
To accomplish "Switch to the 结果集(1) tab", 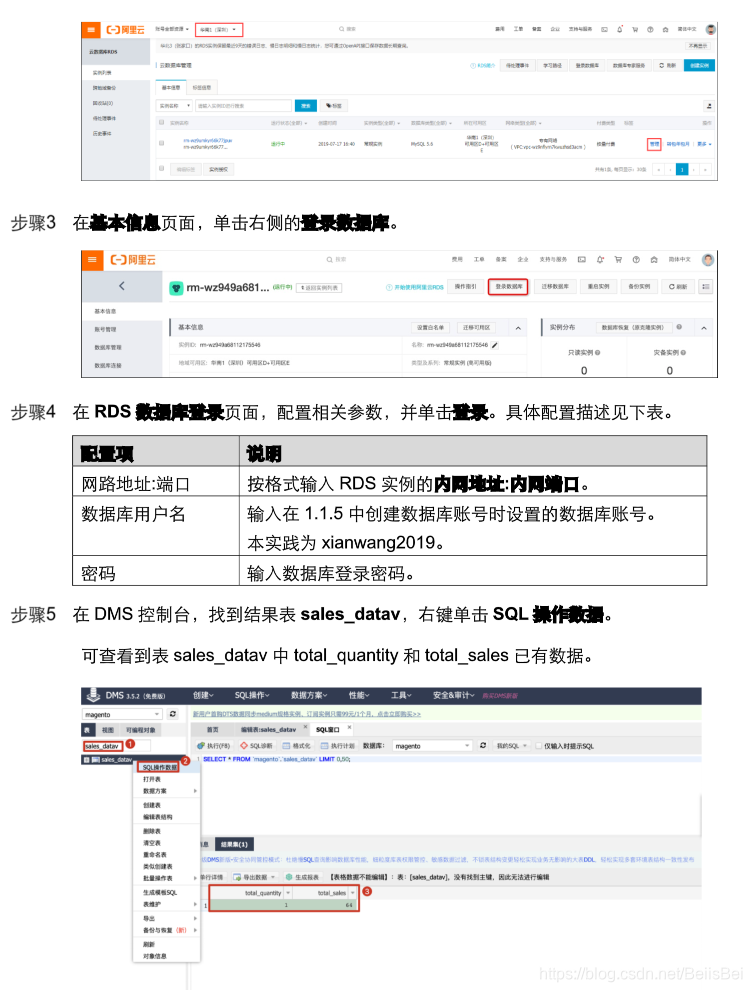I will click(234, 844).
